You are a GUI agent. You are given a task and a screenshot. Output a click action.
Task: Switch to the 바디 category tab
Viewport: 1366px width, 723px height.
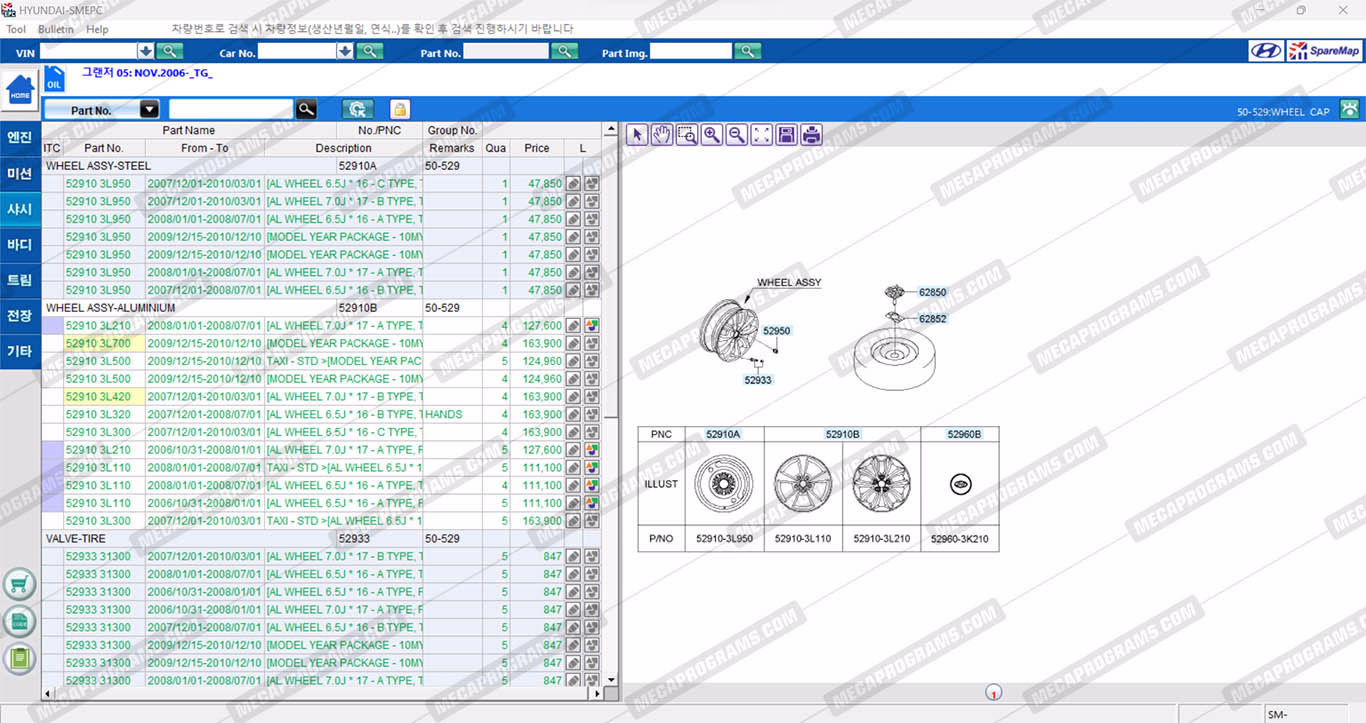20,245
